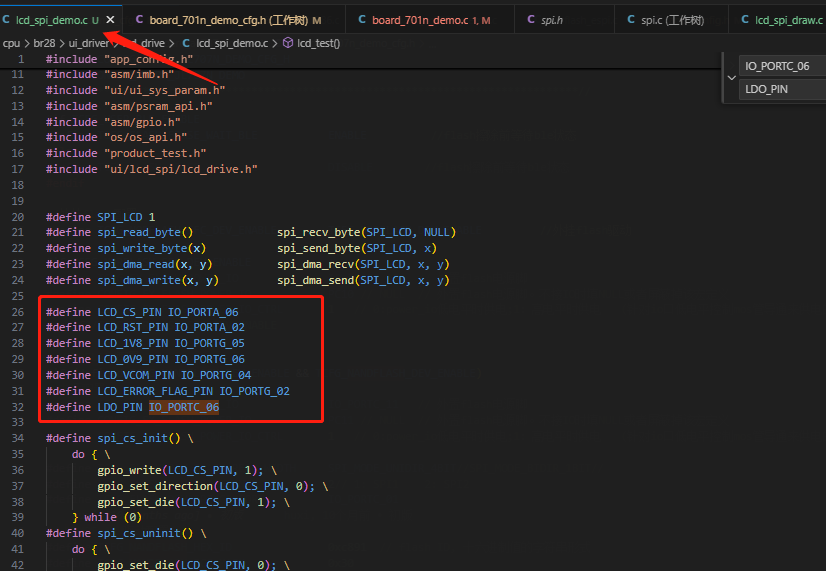Click LCD_1V8_PIN on line 28
Image resolution: width=826 pixels, height=571 pixels.
click(x=133, y=343)
